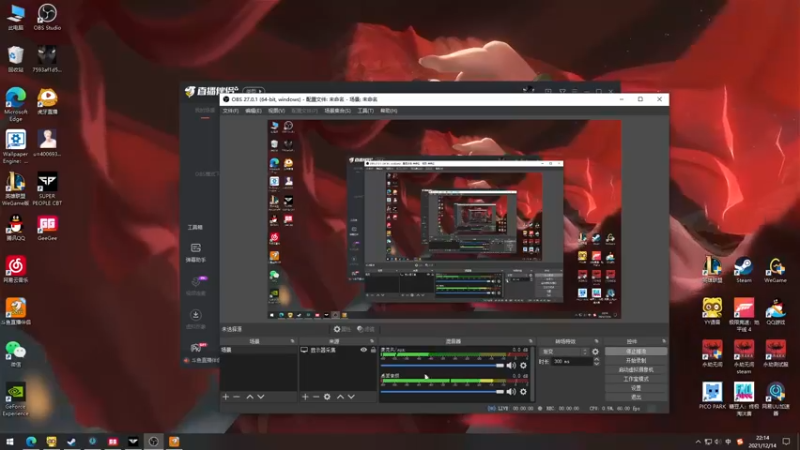Open the transition properties gear beside 渐变
The image size is (800, 450).
click(595, 352)
